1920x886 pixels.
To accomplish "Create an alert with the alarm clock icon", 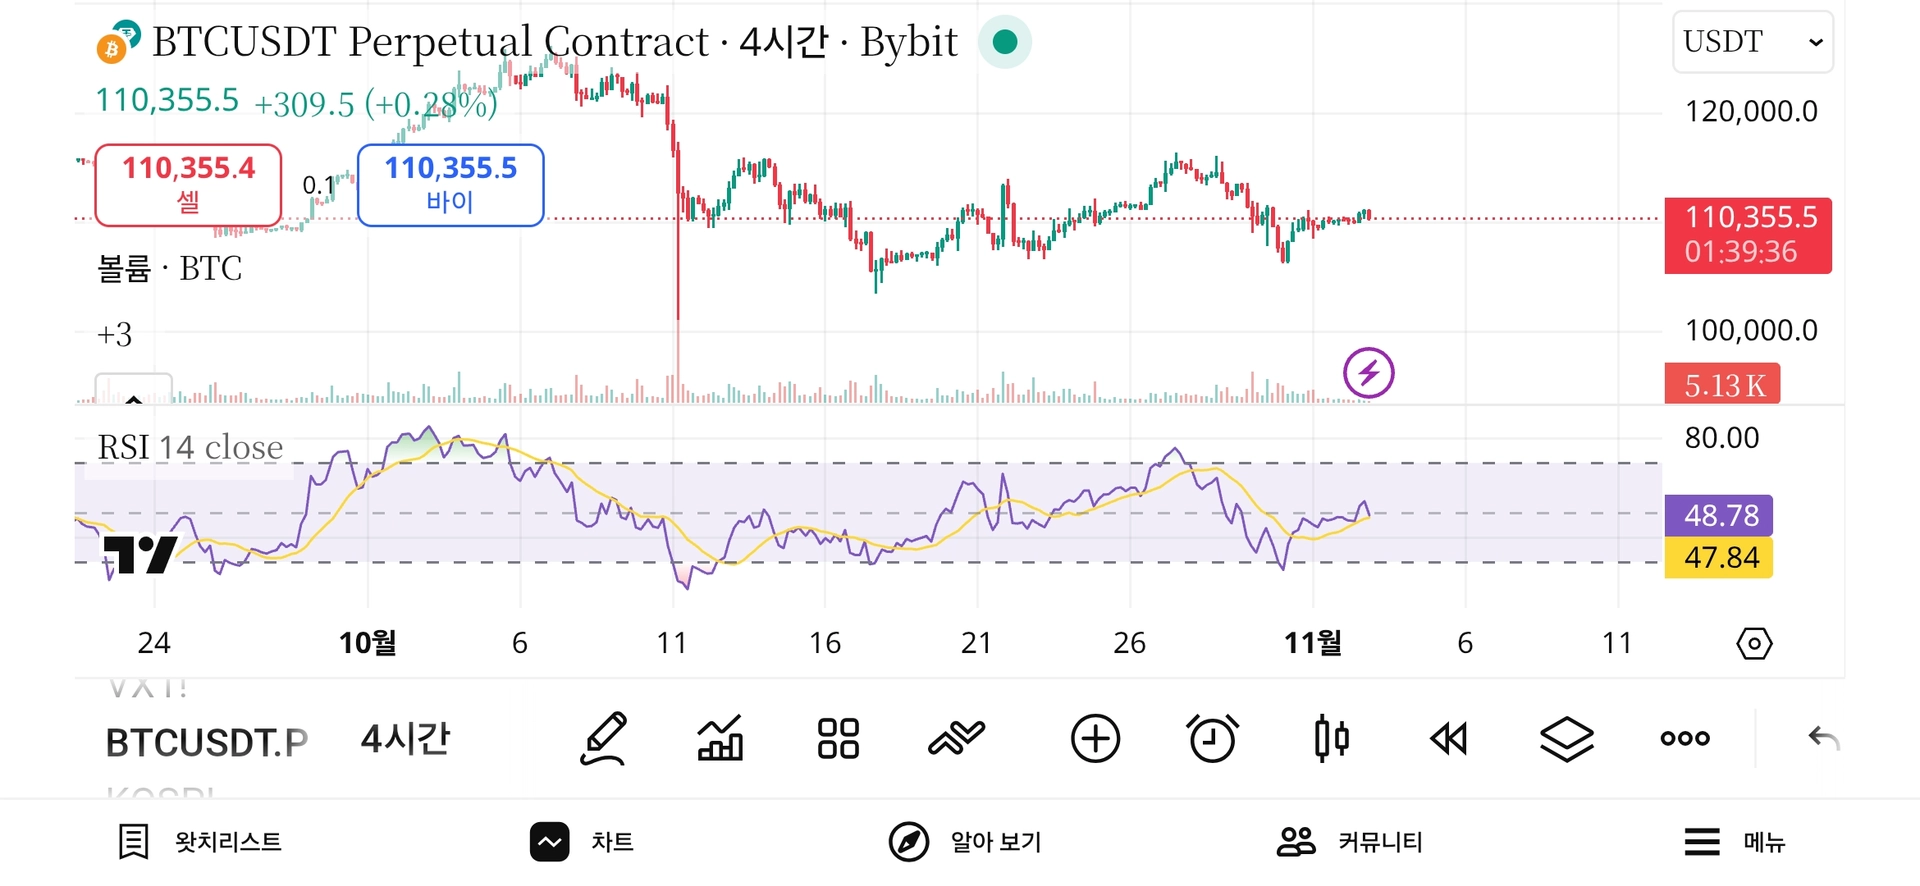I will 1212,739.
